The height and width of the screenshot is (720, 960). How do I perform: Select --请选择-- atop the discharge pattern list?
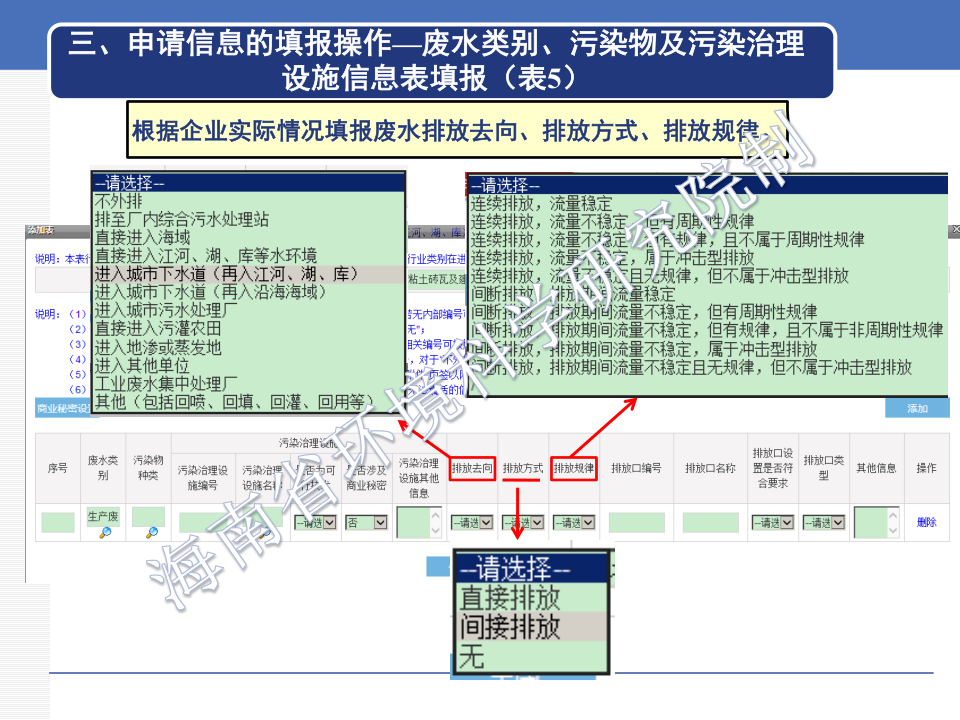point(708,185)
